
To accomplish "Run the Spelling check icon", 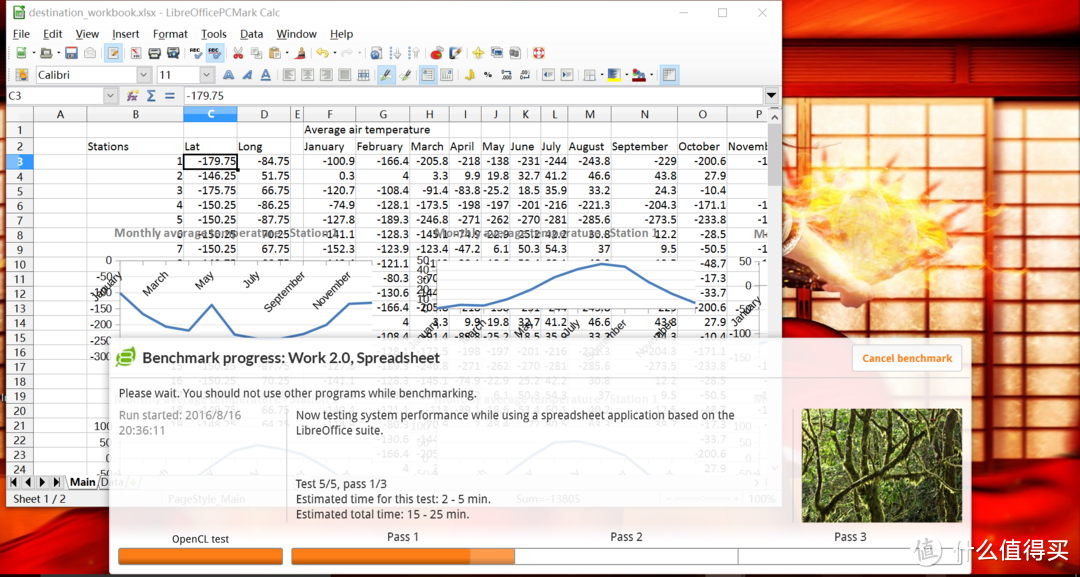I will (x=196, y=53).
